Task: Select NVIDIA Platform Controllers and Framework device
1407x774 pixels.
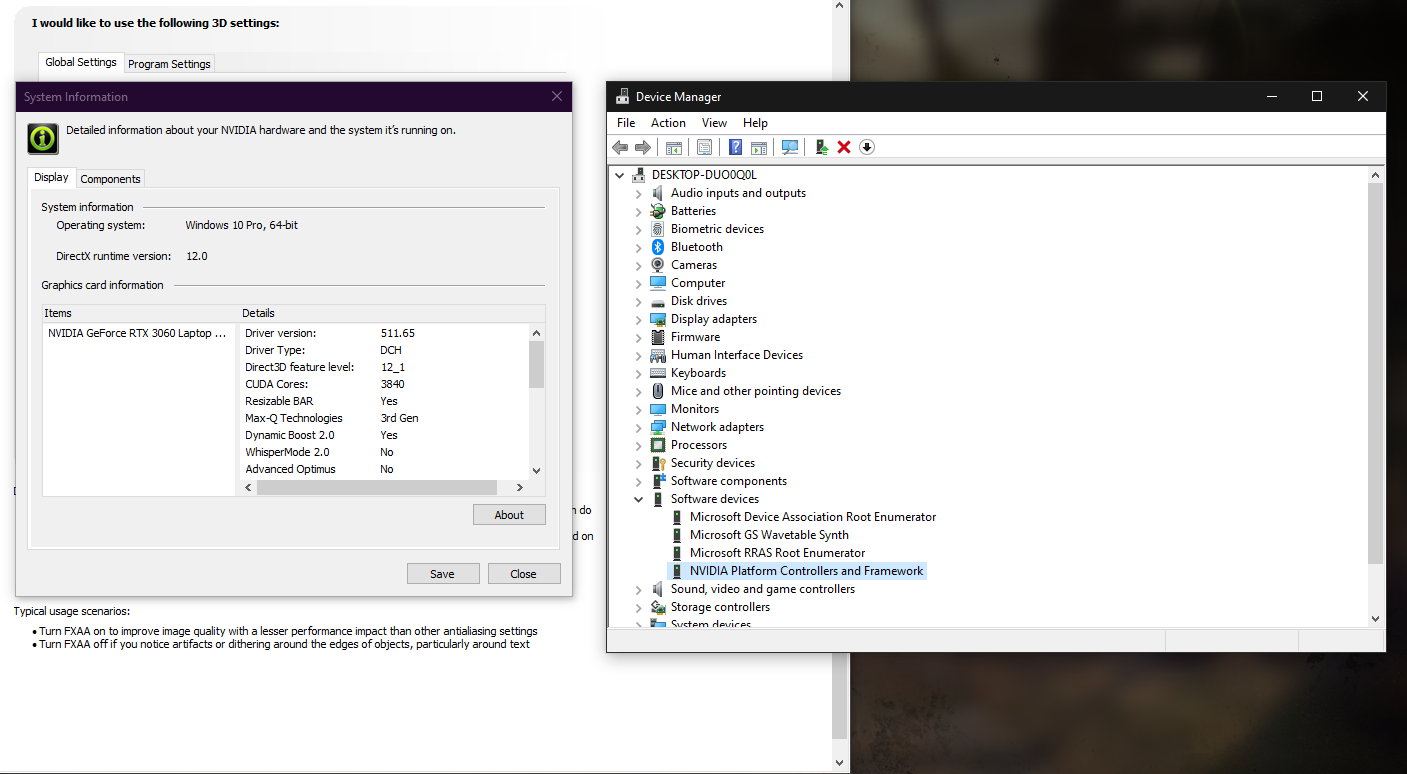Action: (806, 571)
